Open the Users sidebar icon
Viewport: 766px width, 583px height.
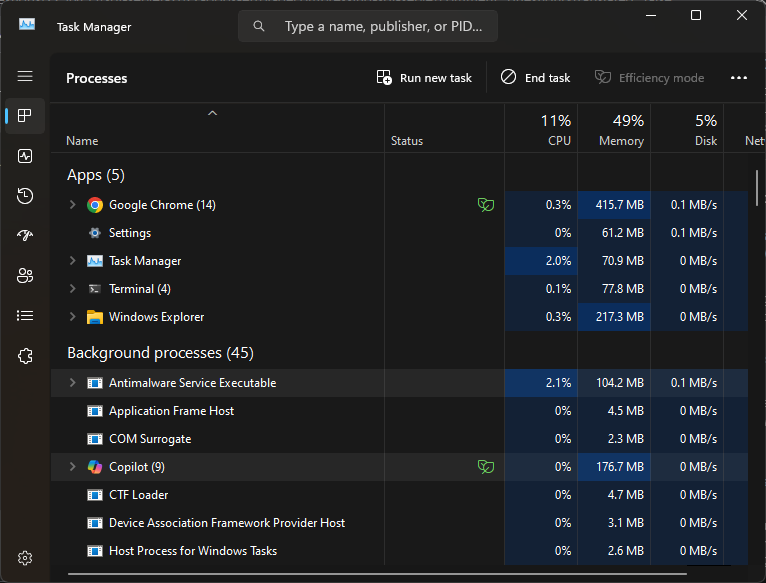(25, 276)
